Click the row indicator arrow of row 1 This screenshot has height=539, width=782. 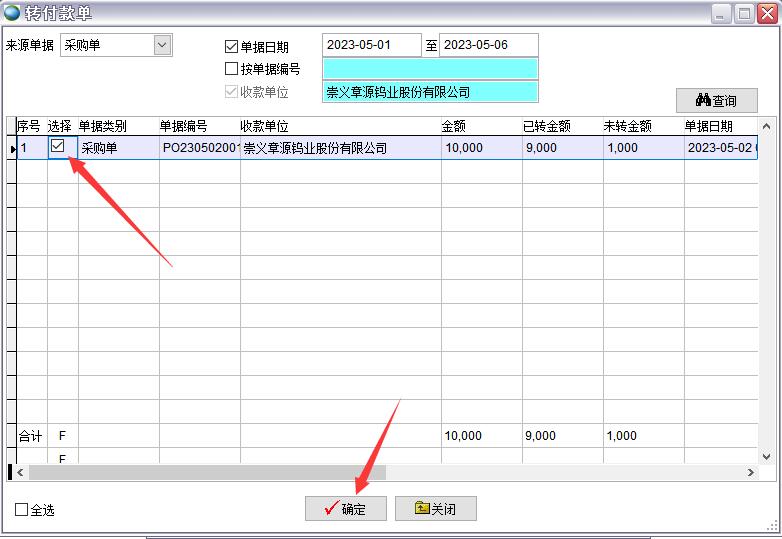pyautogui.click(x=12, y=149)
